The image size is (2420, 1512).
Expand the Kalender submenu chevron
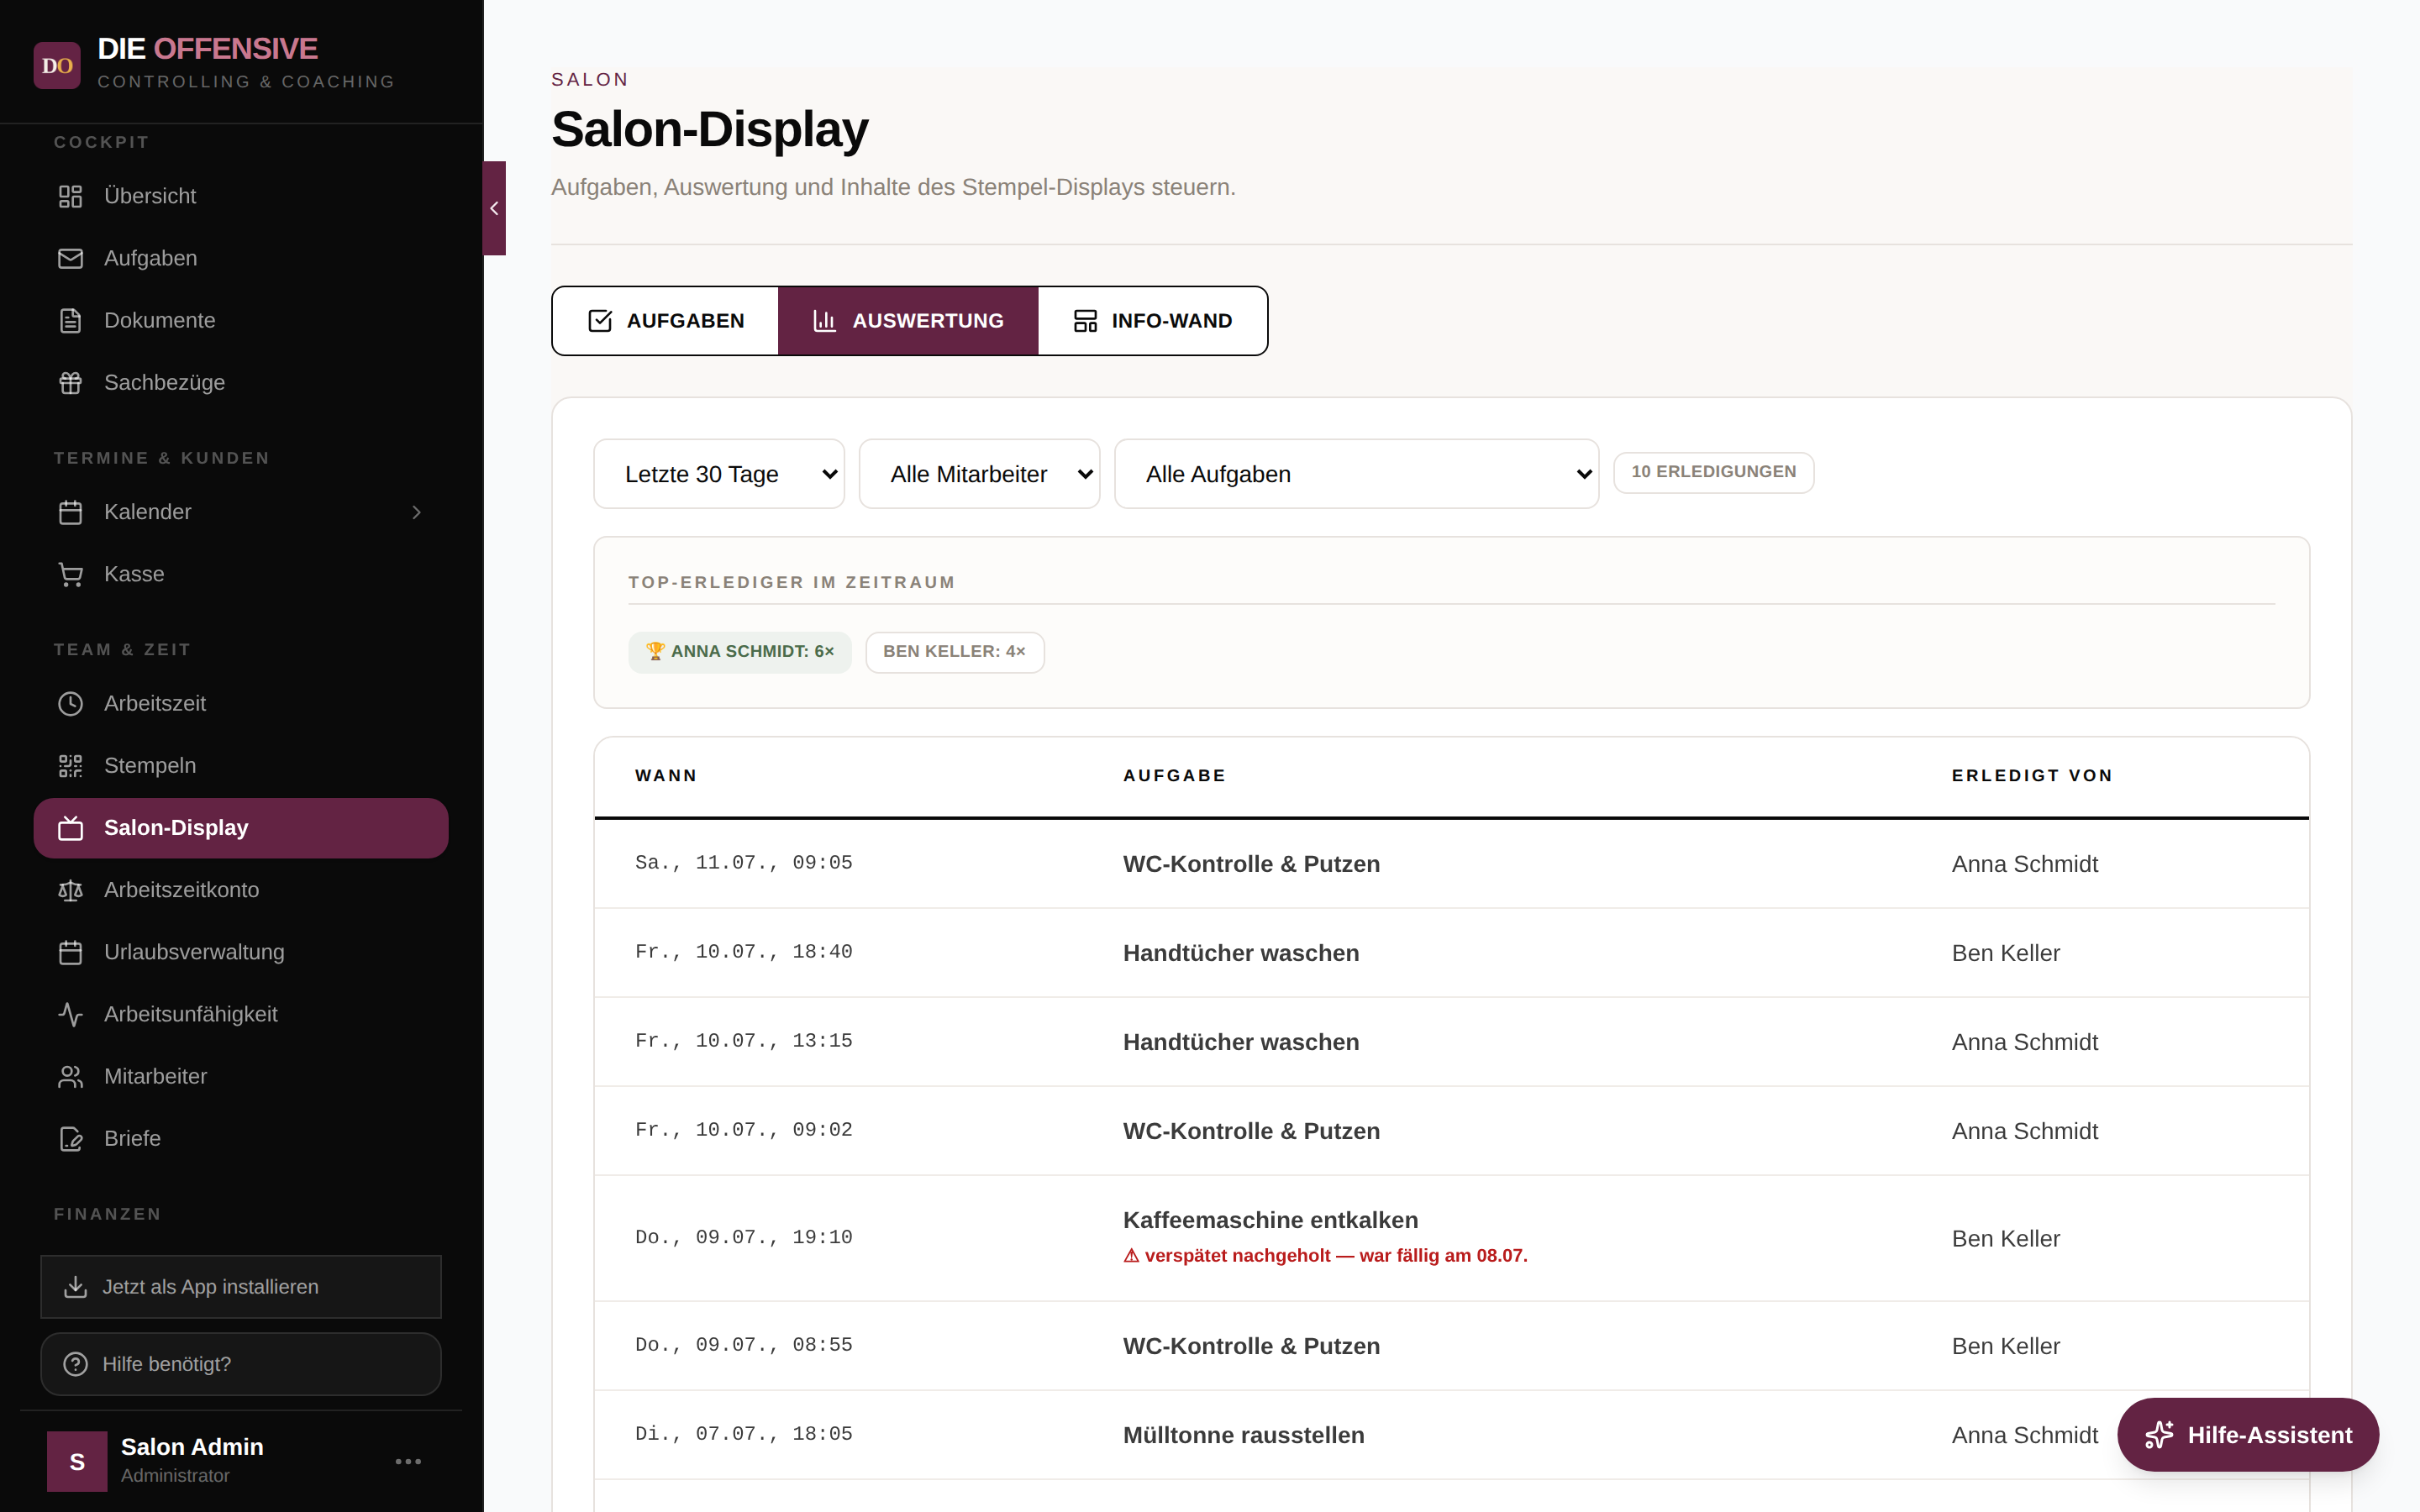[417, 512]
